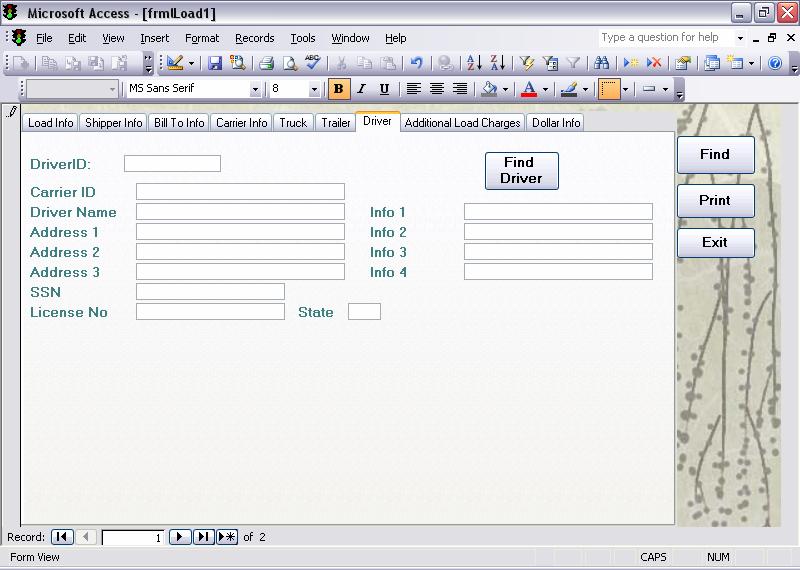Image resolution: width=800 pixels, height=570 pixels.
Task: Click the Save record toolbar icon
Action: coord(215,63)
